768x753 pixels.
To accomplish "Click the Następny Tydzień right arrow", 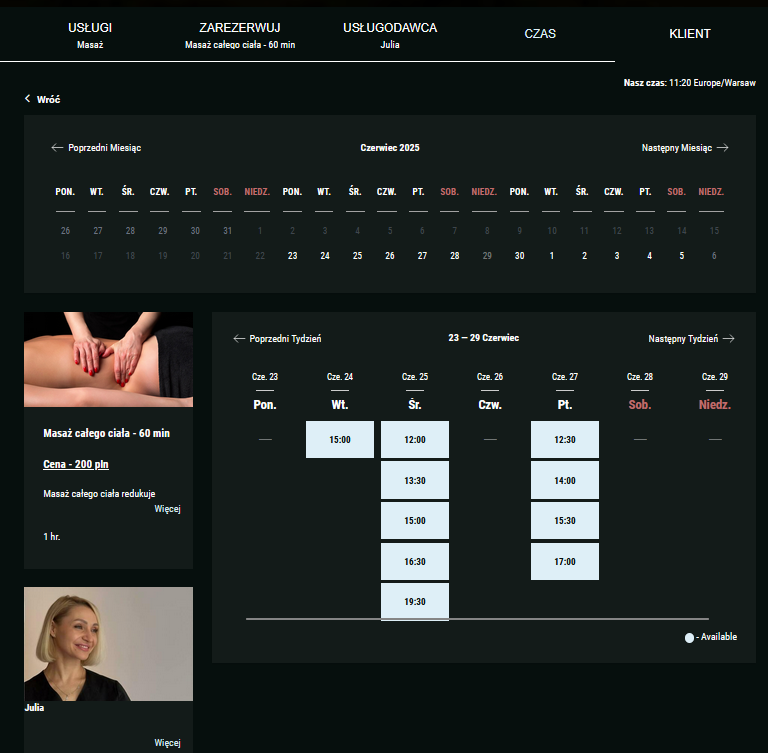I will [x=729, y=339].
